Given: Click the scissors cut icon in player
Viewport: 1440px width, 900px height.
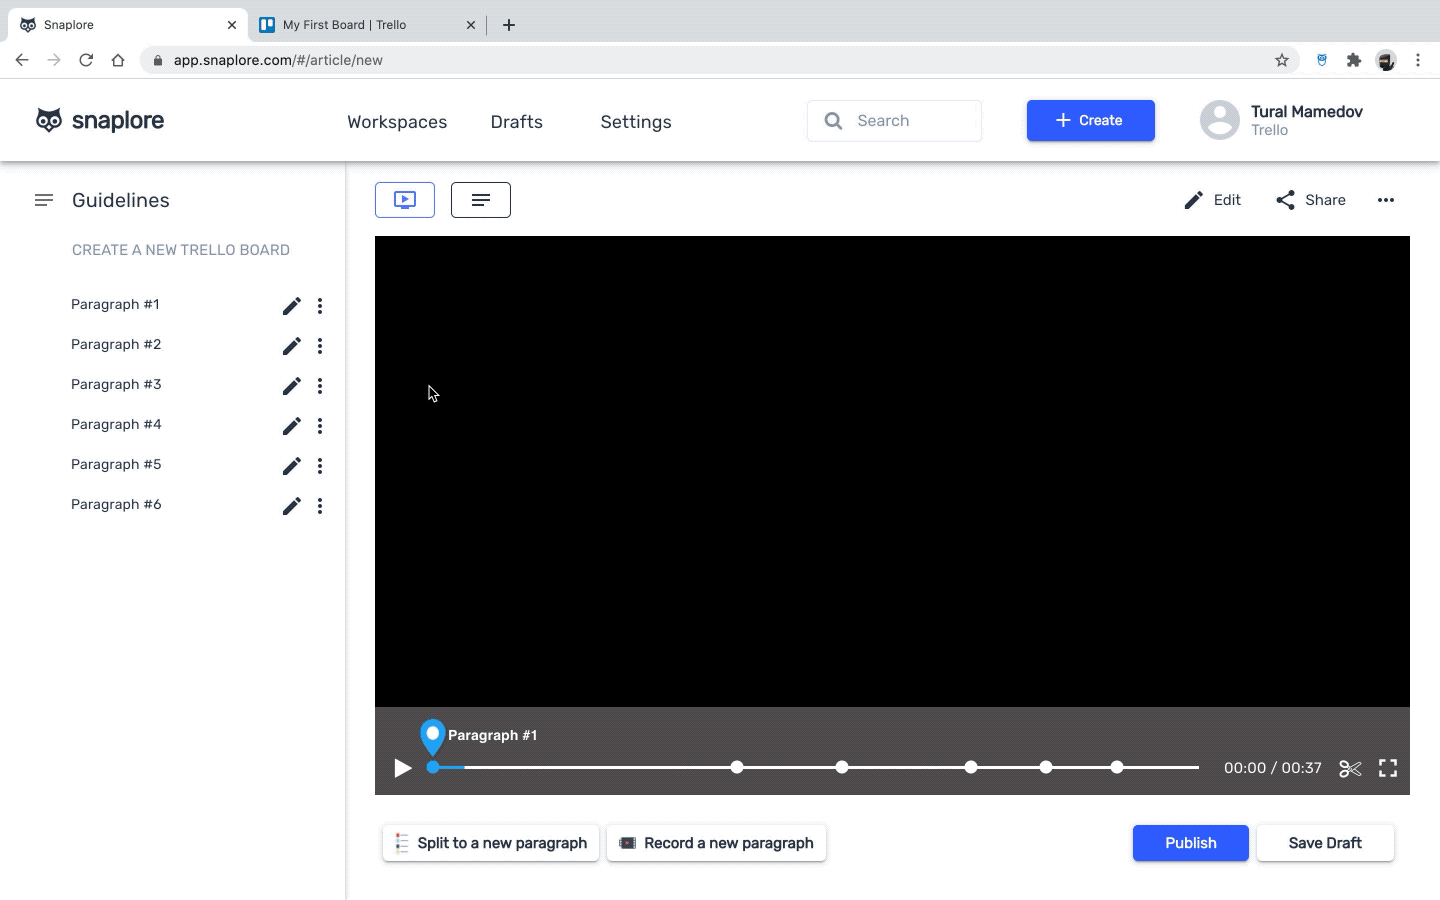Looking at the screenshot, I should pyautogui.click(x=1350, y=768).
